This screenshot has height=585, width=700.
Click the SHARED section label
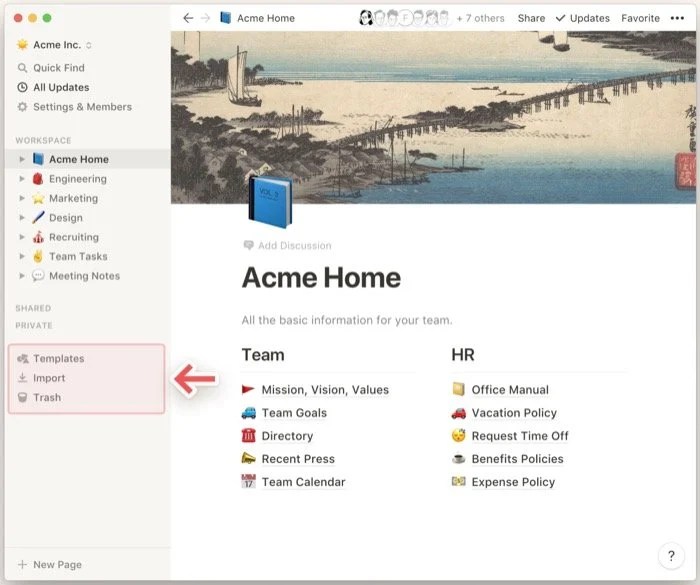point(33,308)
